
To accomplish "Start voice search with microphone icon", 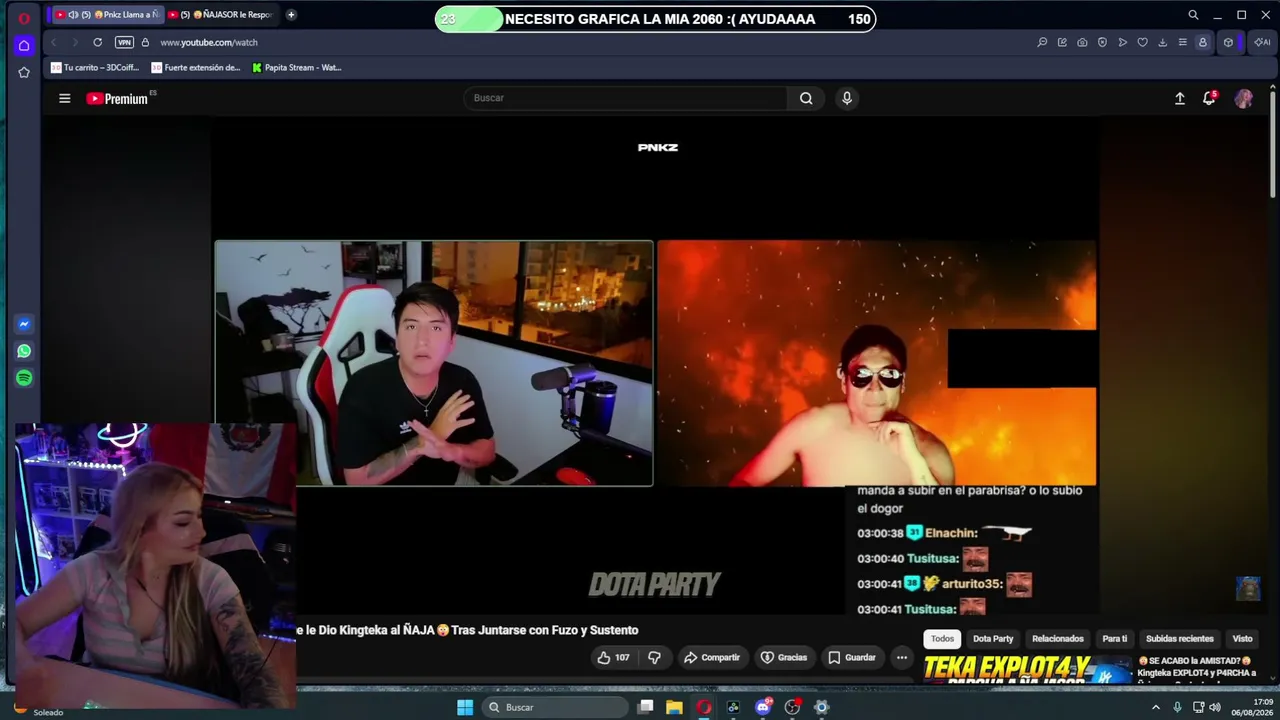I will [x=847, y=98].
